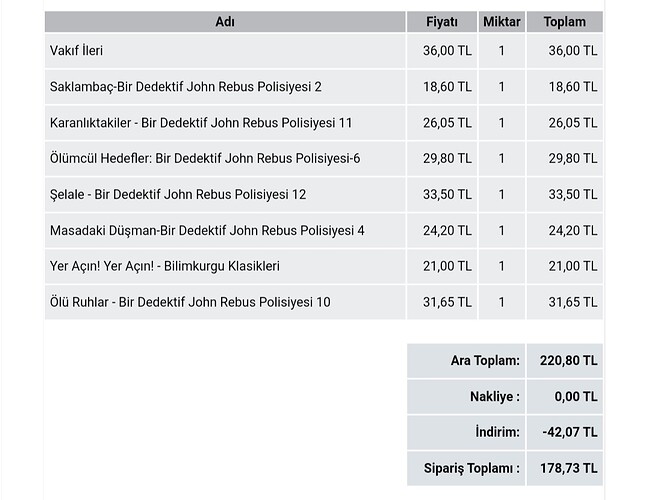
Task: Click the Sipariş Toplamı label
Action: coord(472,469)
